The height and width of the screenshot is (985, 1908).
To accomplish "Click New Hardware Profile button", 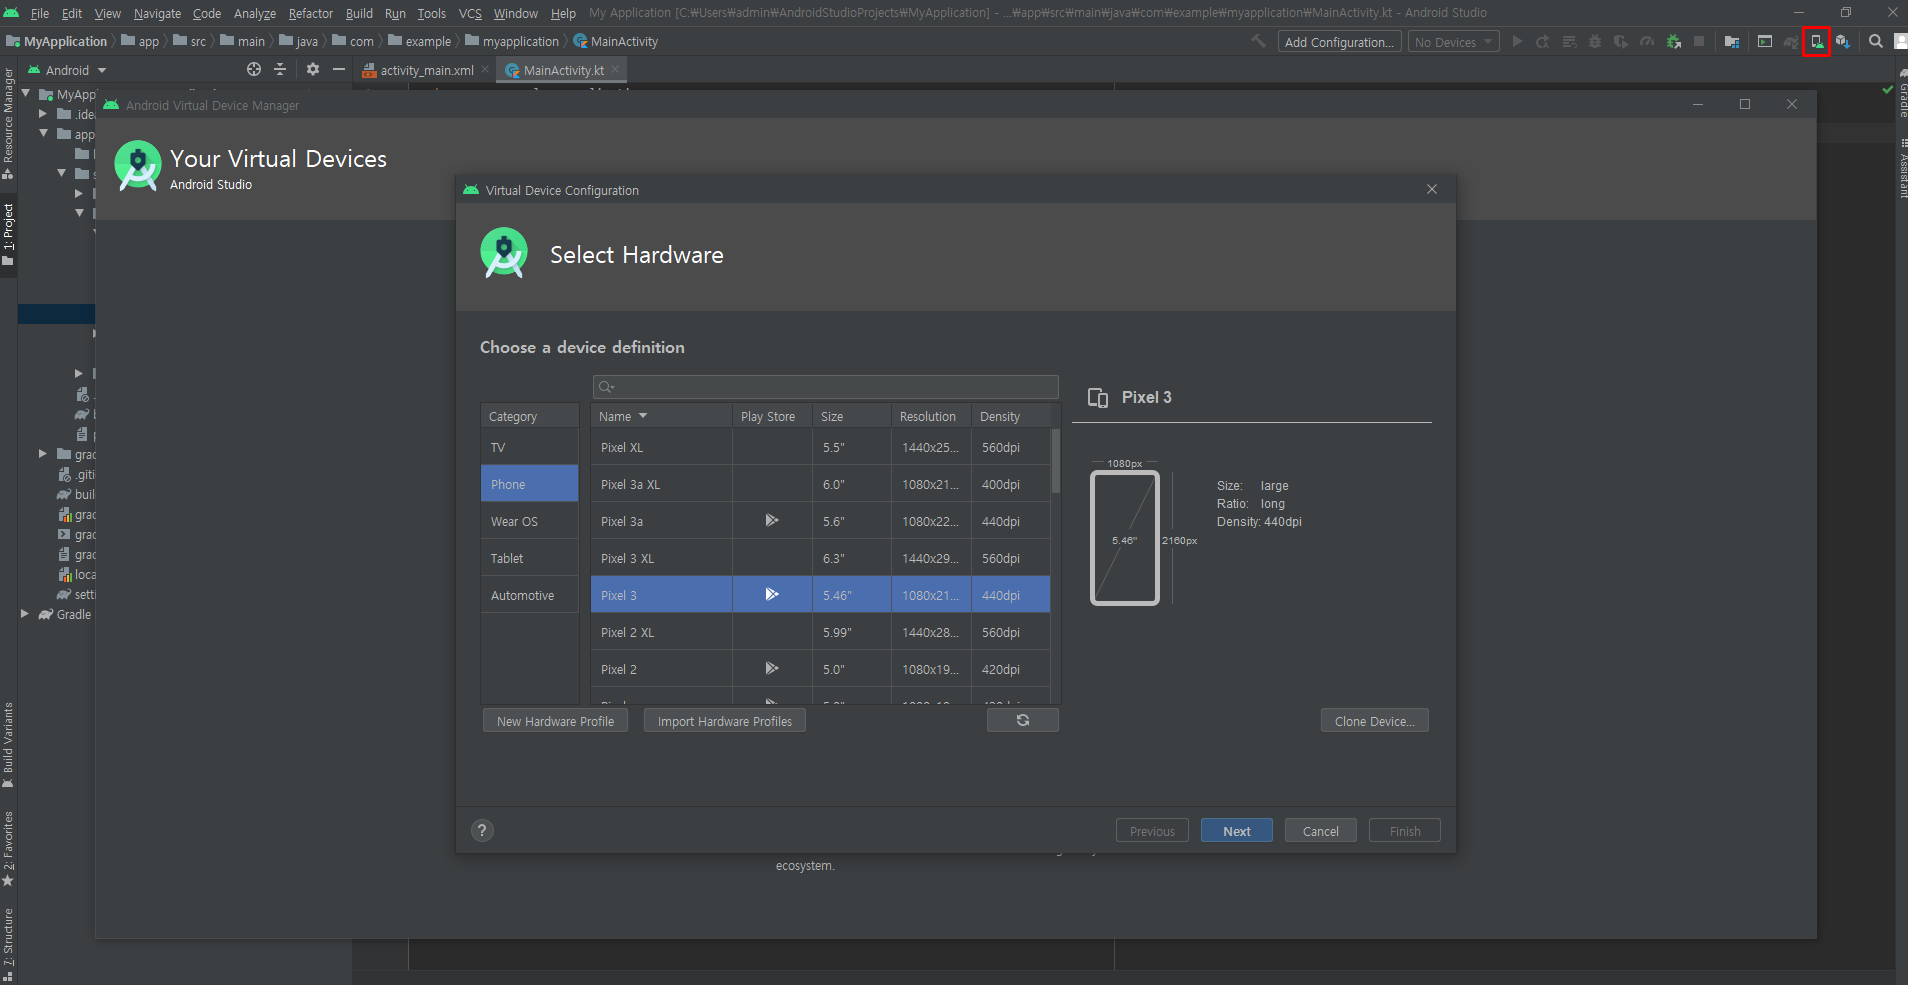I will coord(555,720).
